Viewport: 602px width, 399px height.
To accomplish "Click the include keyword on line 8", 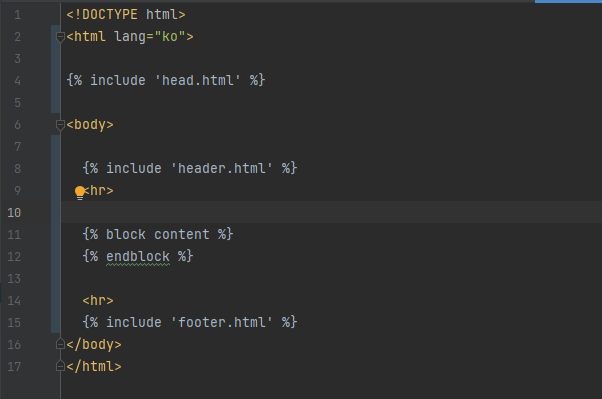I will [134, 168].
